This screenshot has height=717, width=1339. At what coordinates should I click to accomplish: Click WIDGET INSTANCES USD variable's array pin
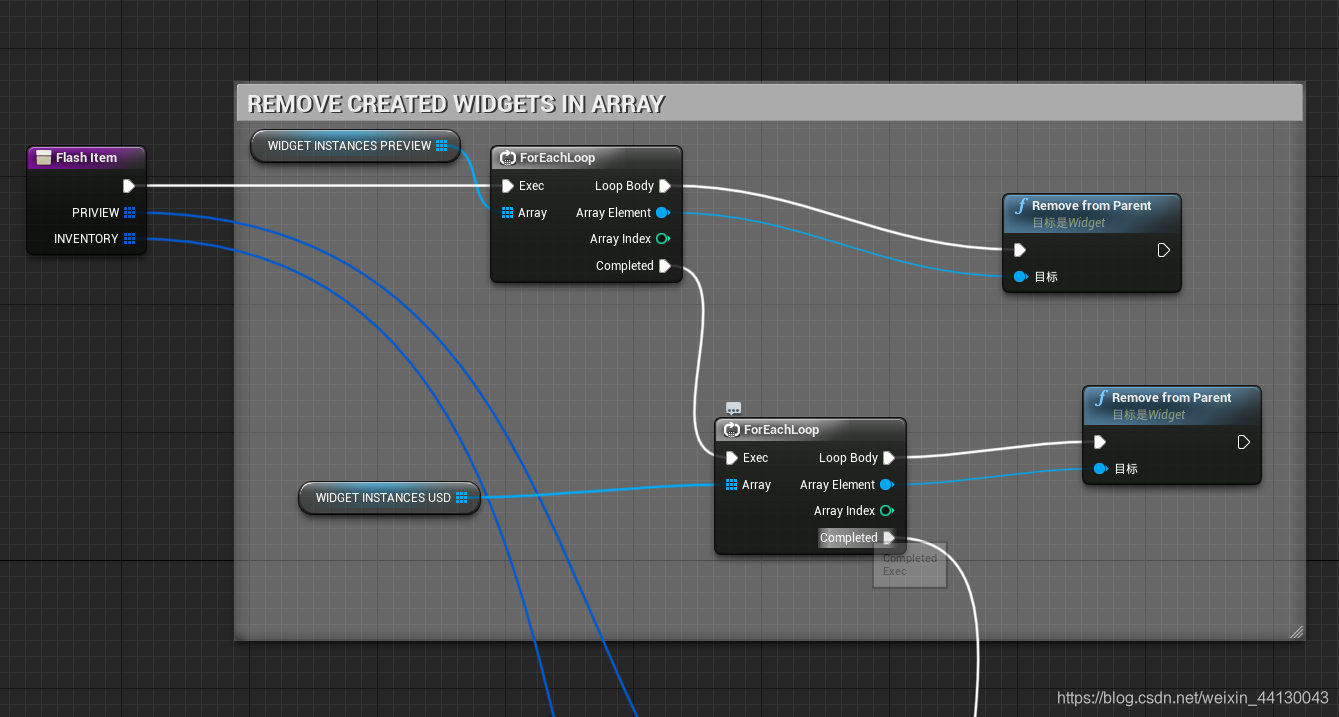pyautogui.click(x=461, y=497)
